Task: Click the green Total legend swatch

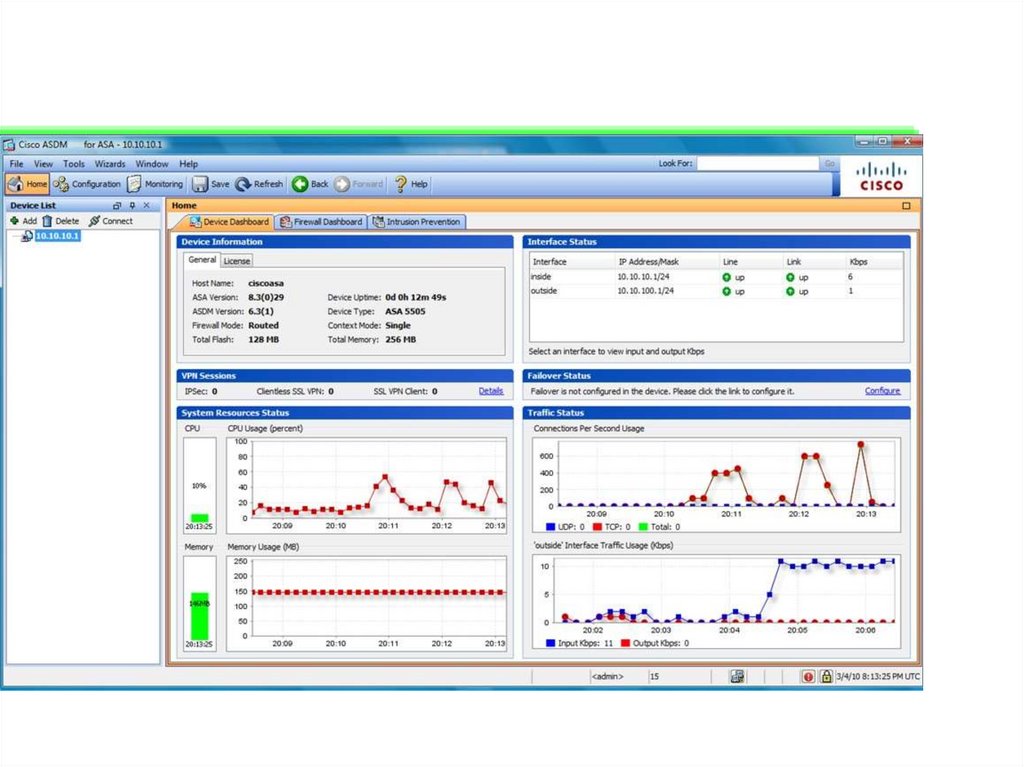Action: point(643,527)
